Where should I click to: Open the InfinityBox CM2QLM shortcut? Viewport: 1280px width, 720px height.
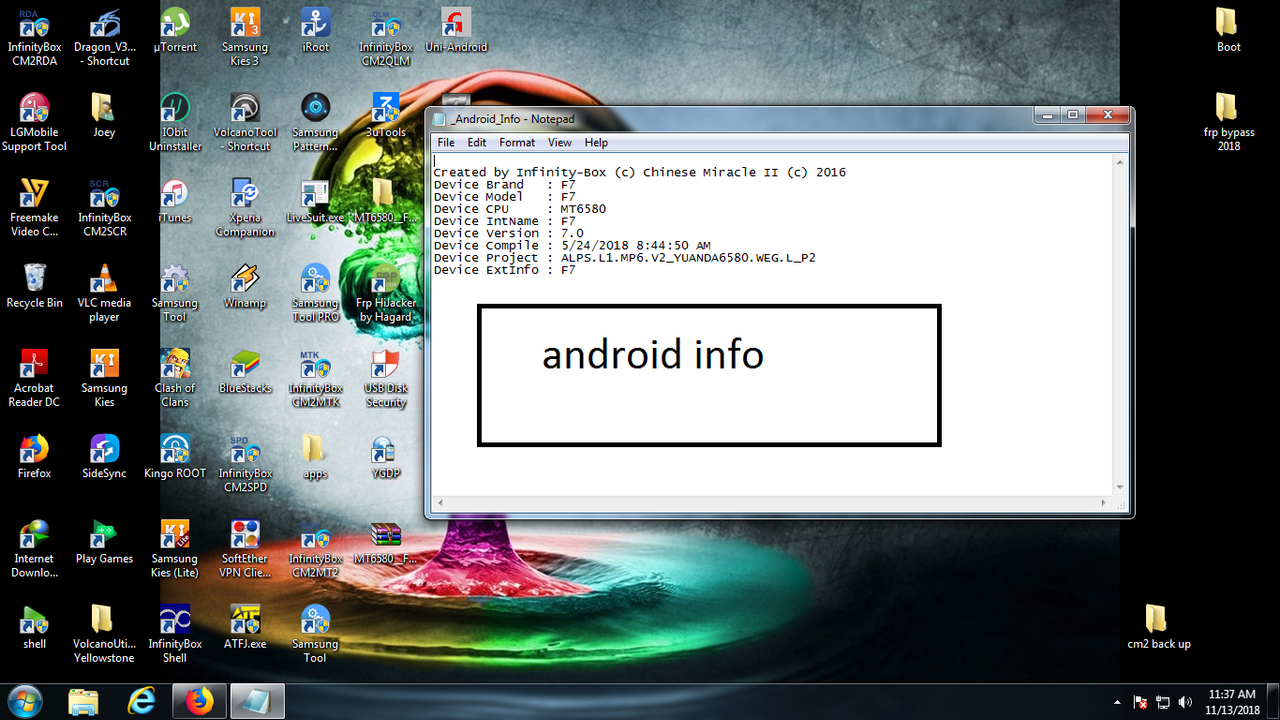(x=386, y=37)
